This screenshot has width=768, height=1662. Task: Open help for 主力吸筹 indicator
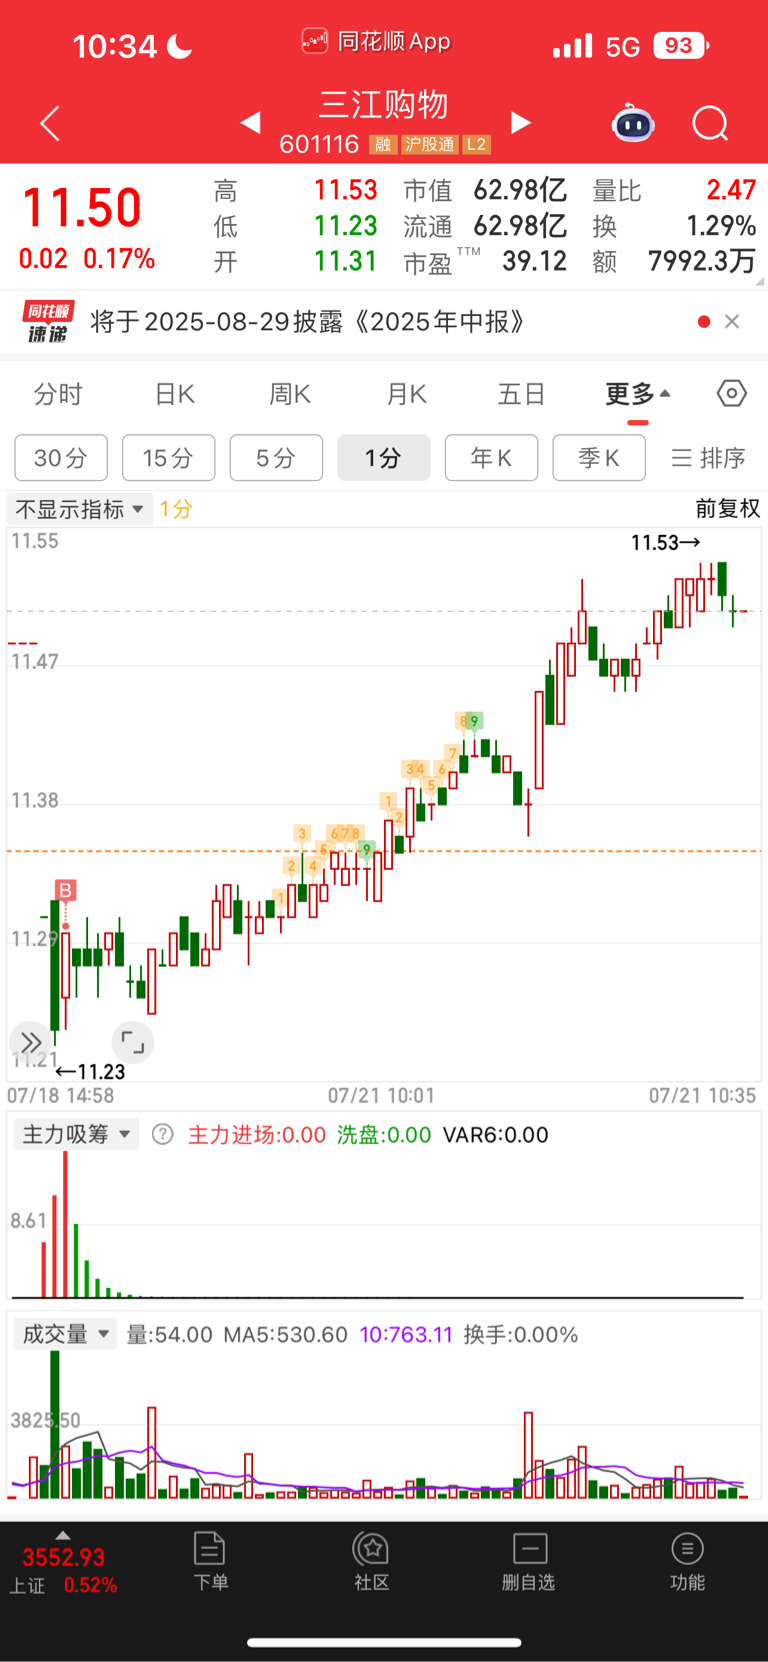pyautogui.click(x=162, y=1135)
